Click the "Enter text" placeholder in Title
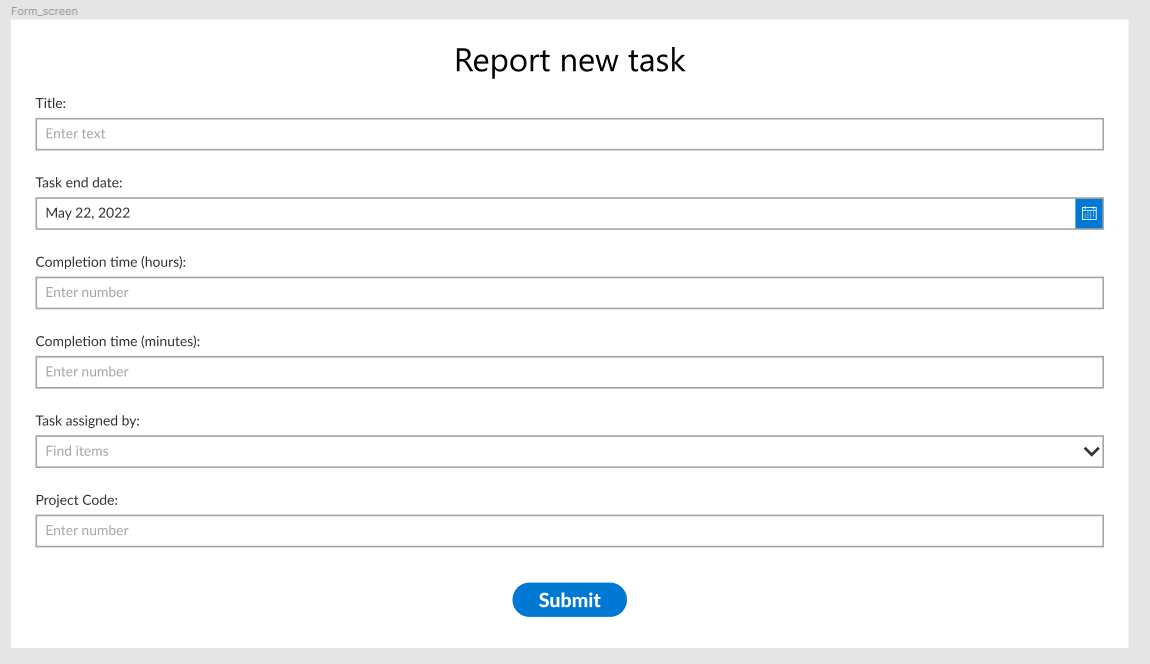The height and width of the screenshot is (664, 1150). [x=76, y=134]
